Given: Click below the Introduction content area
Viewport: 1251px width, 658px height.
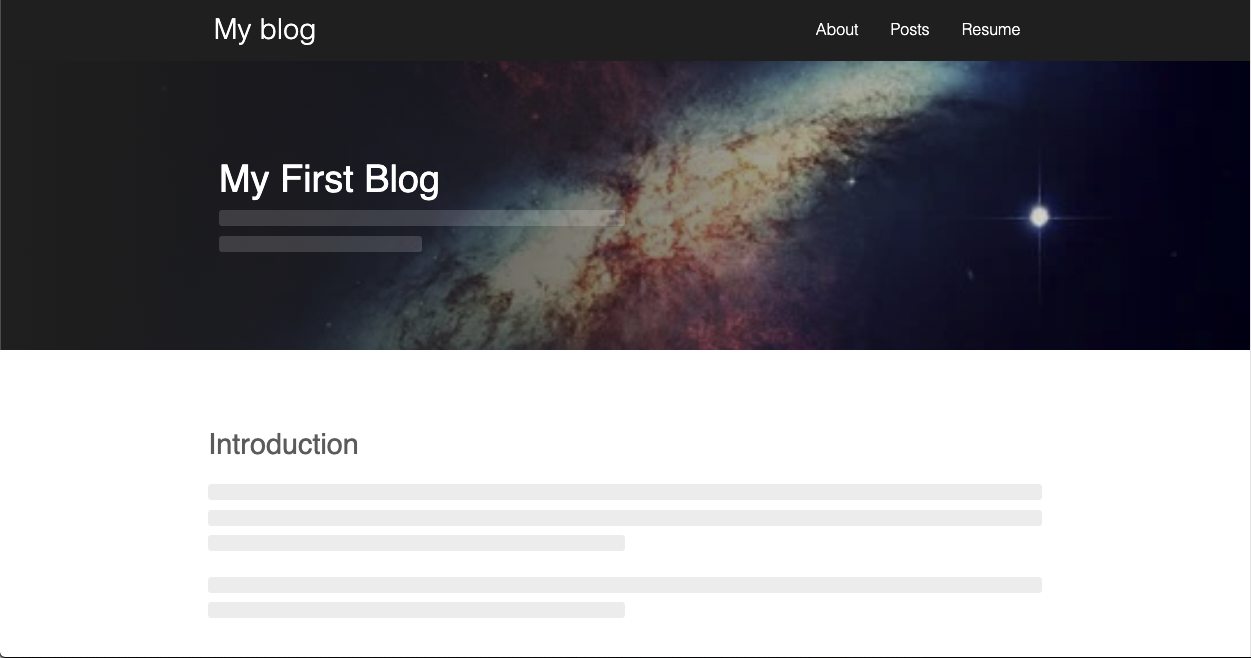Looking at the screenshot, I should point(625,635).
